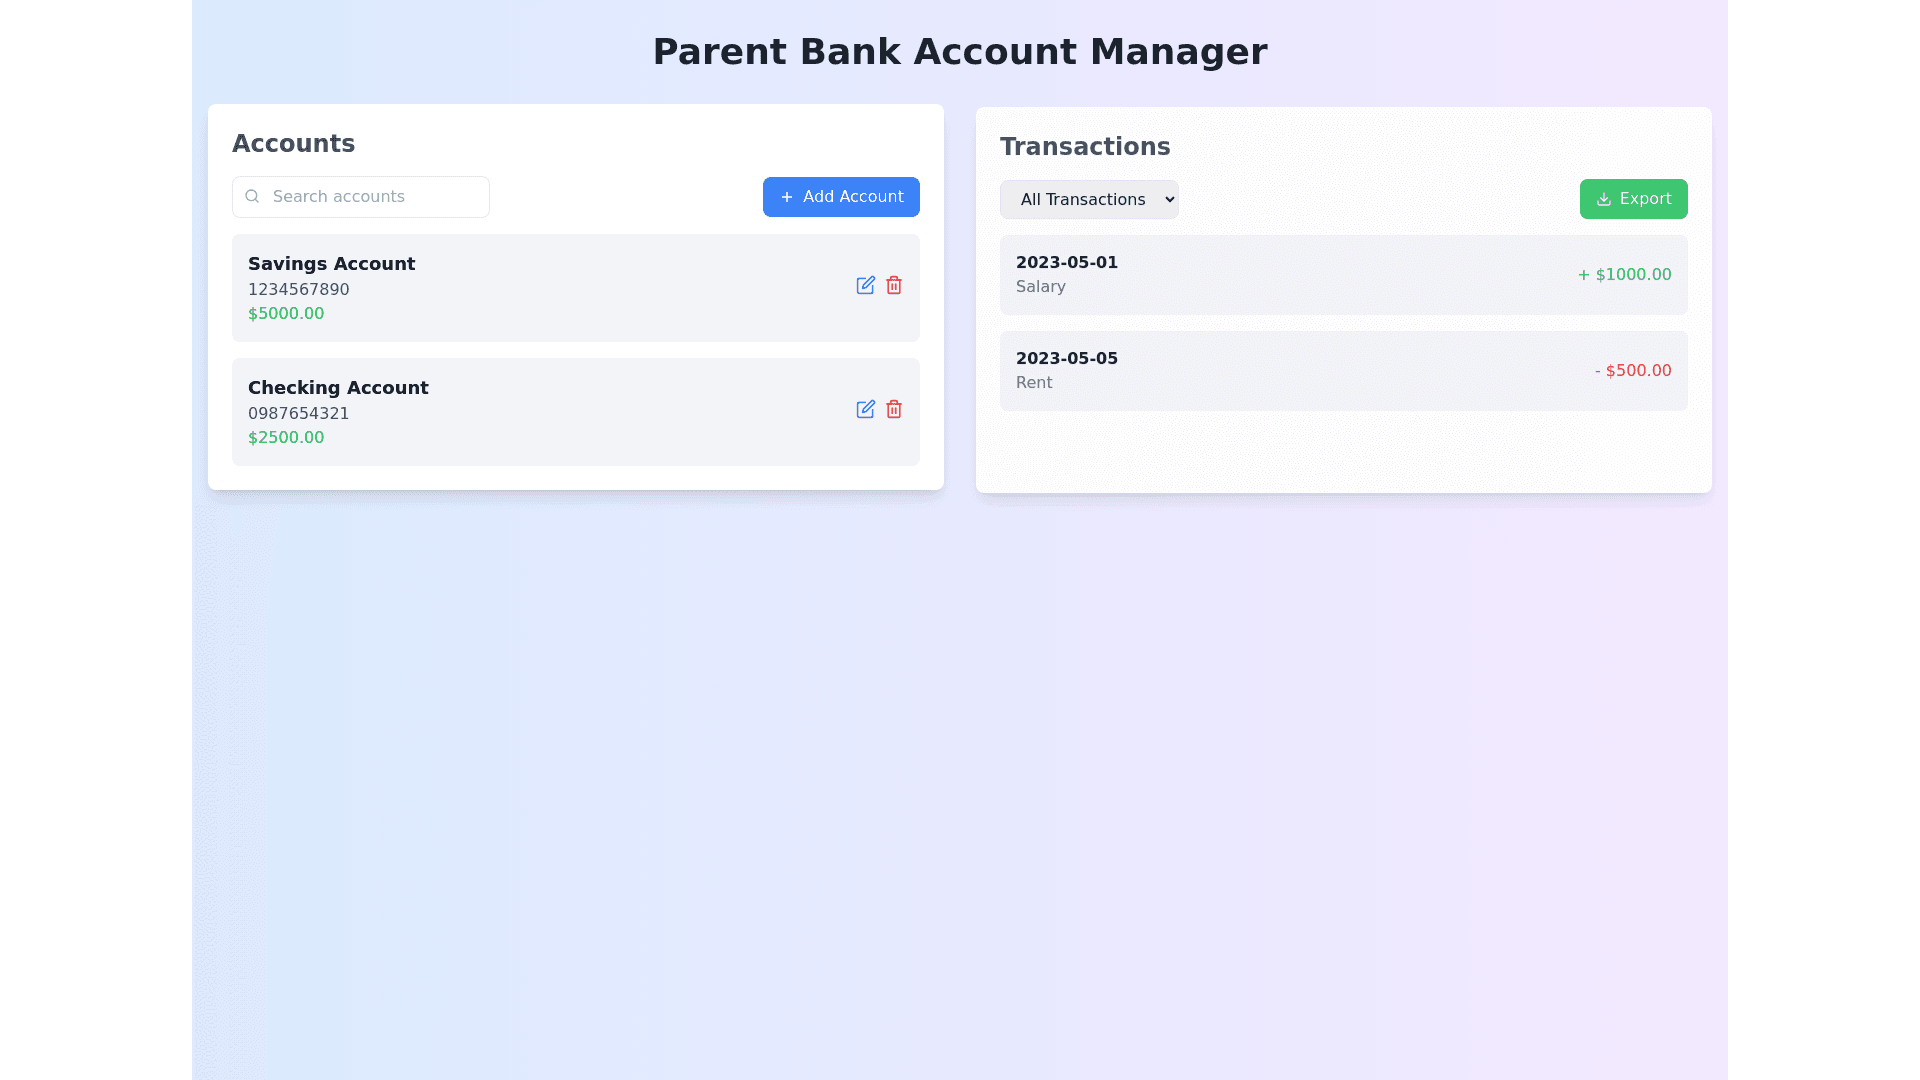Focus the Search accounts input field
This screenshot has width=1920, height=1080.
pyautogui.click(x=375, y=197)
